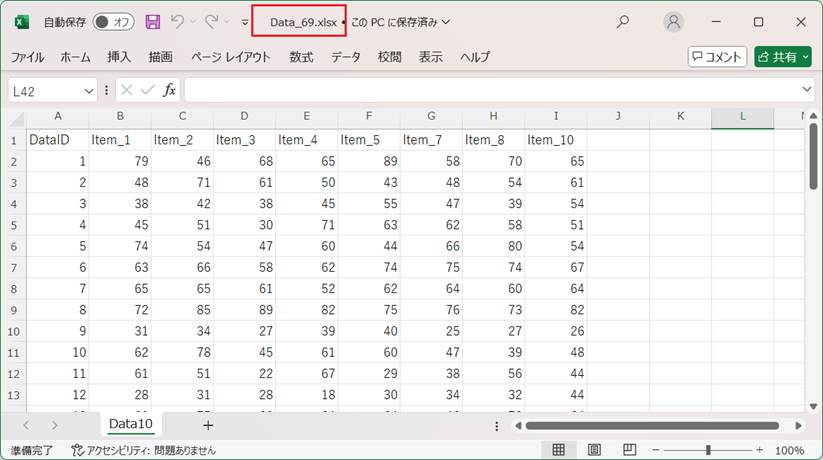Click the コメント (Comments) button
This screenshot has width=823, height=460.
[x=717, y=57]
